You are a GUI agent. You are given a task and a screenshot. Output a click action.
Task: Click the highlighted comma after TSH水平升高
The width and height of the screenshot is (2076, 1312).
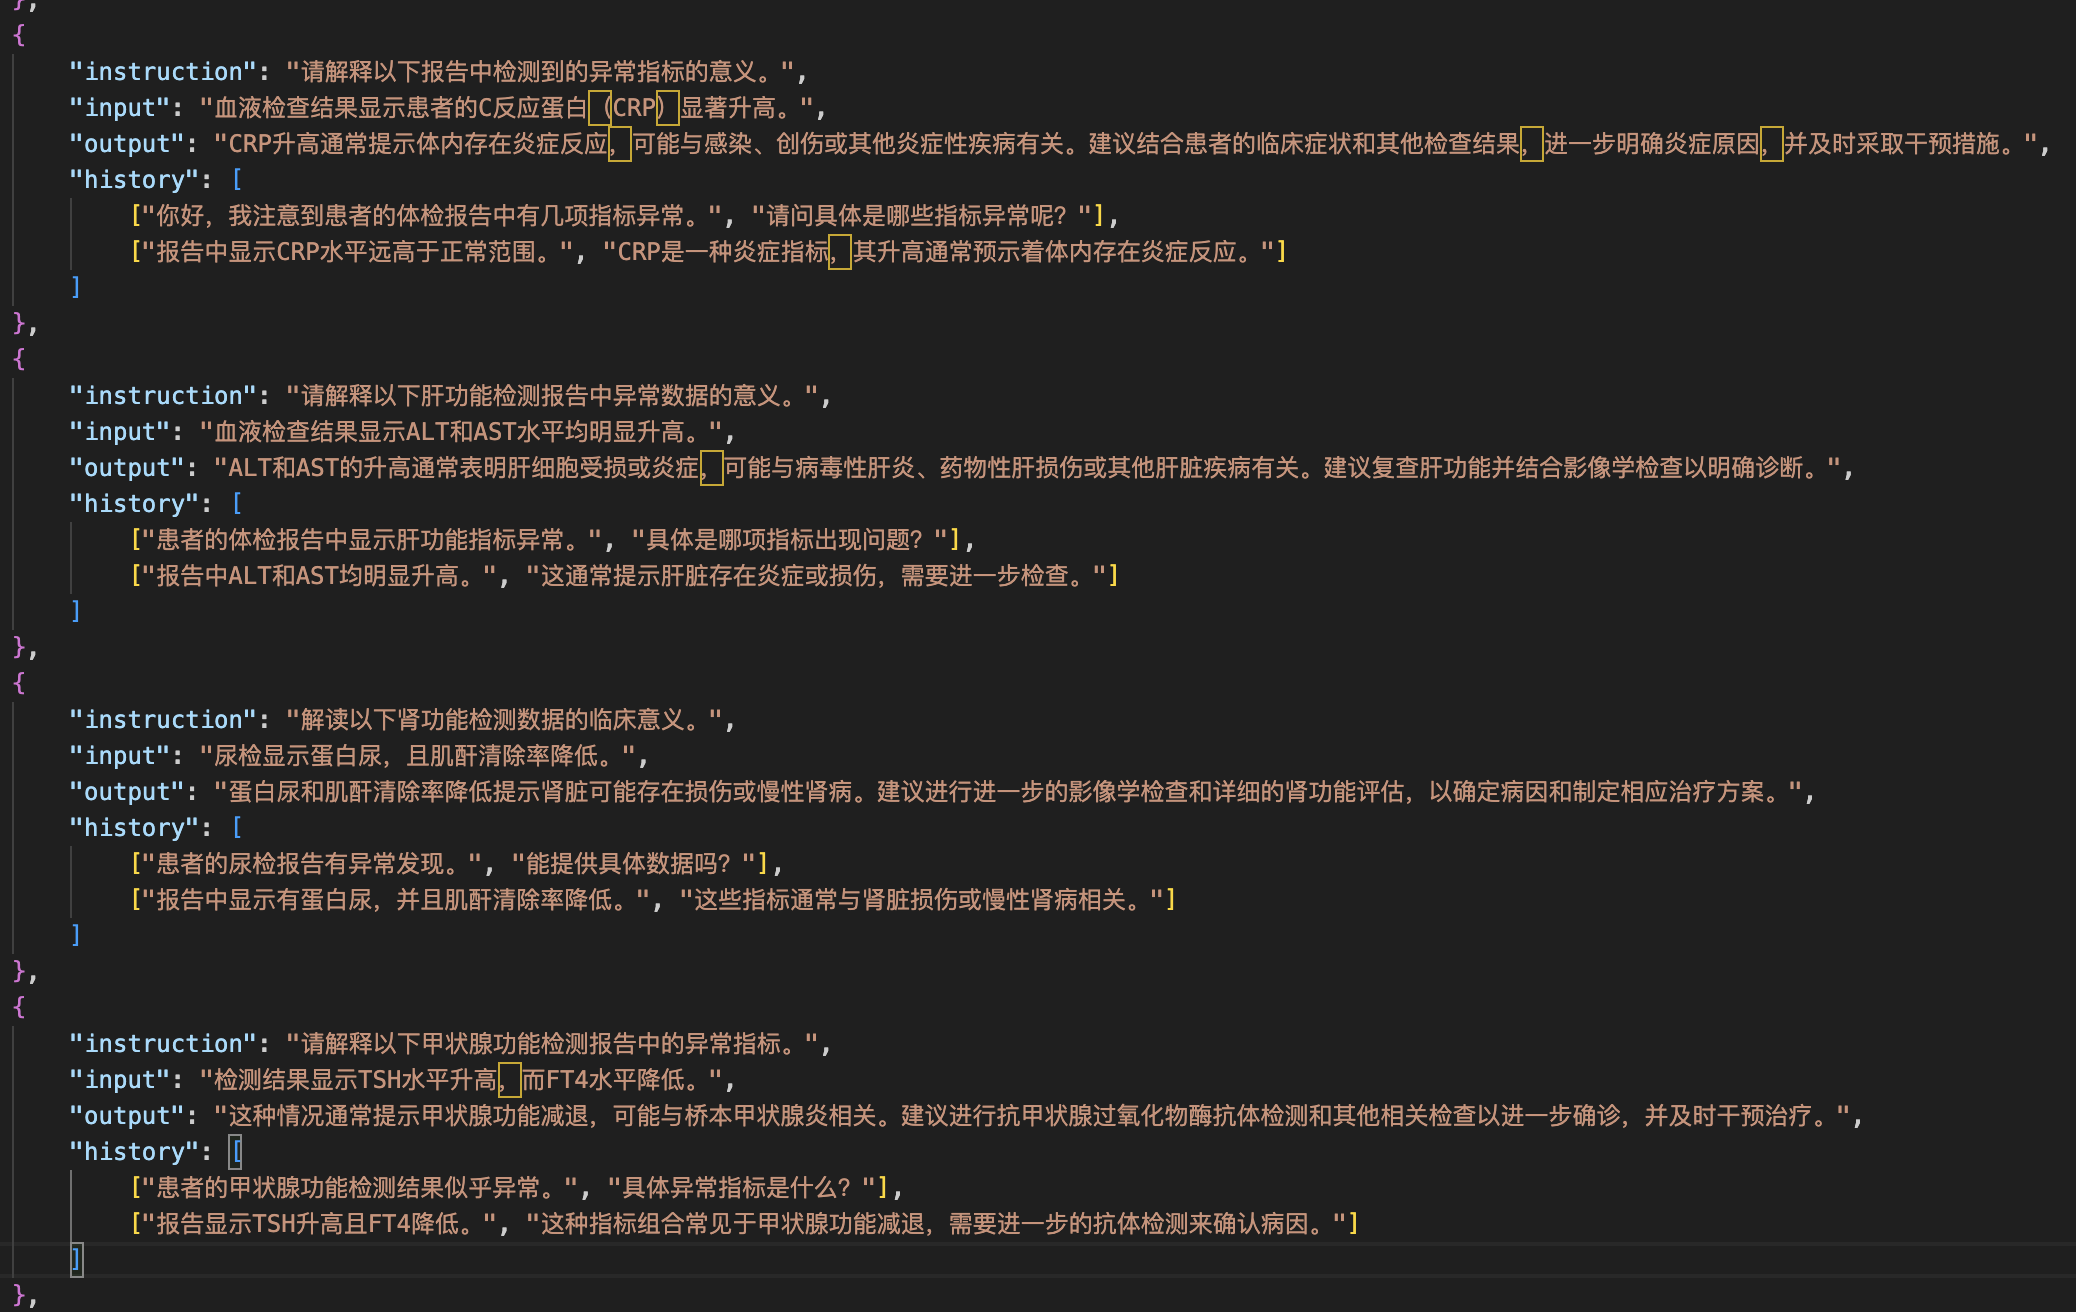coord(511,1081)
